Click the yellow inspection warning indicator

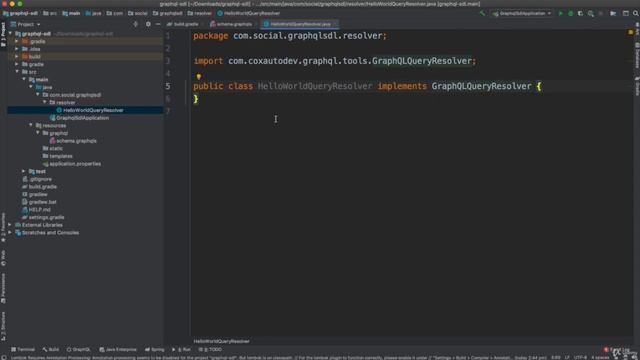631,31
